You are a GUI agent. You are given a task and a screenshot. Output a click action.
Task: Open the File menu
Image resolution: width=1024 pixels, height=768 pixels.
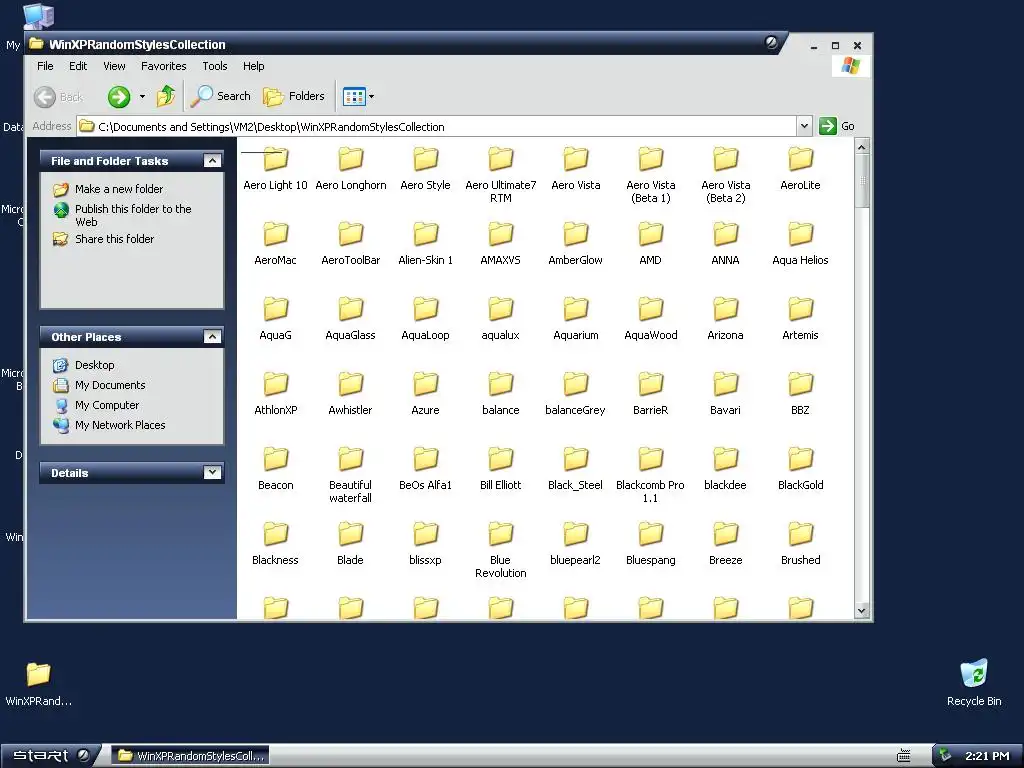[x=45, y=66]
